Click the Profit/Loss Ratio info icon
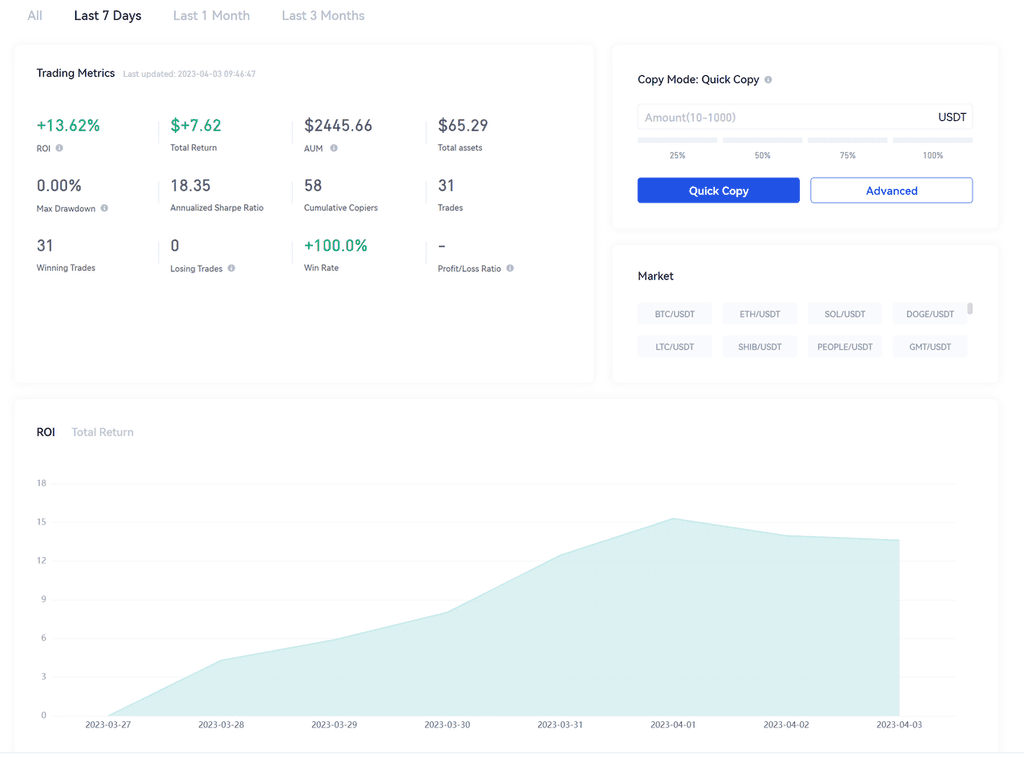The height and width of the screenshot is (766, 1024). click(x=510, y=268)
